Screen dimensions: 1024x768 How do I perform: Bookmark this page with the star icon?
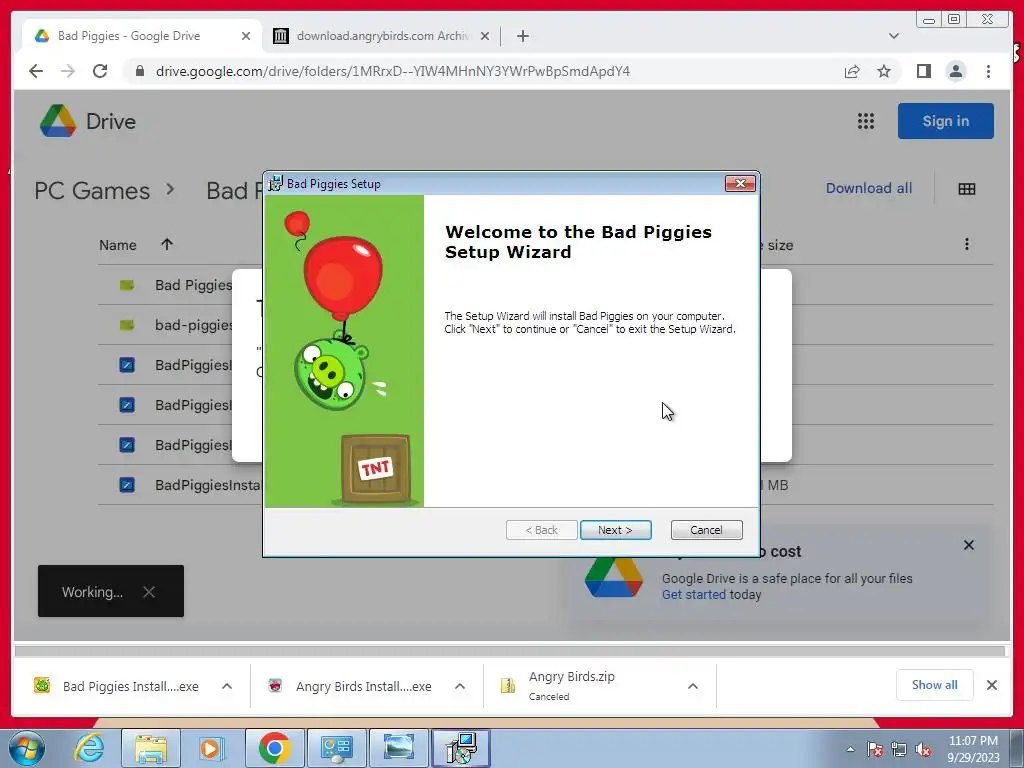tap(884, 71)
